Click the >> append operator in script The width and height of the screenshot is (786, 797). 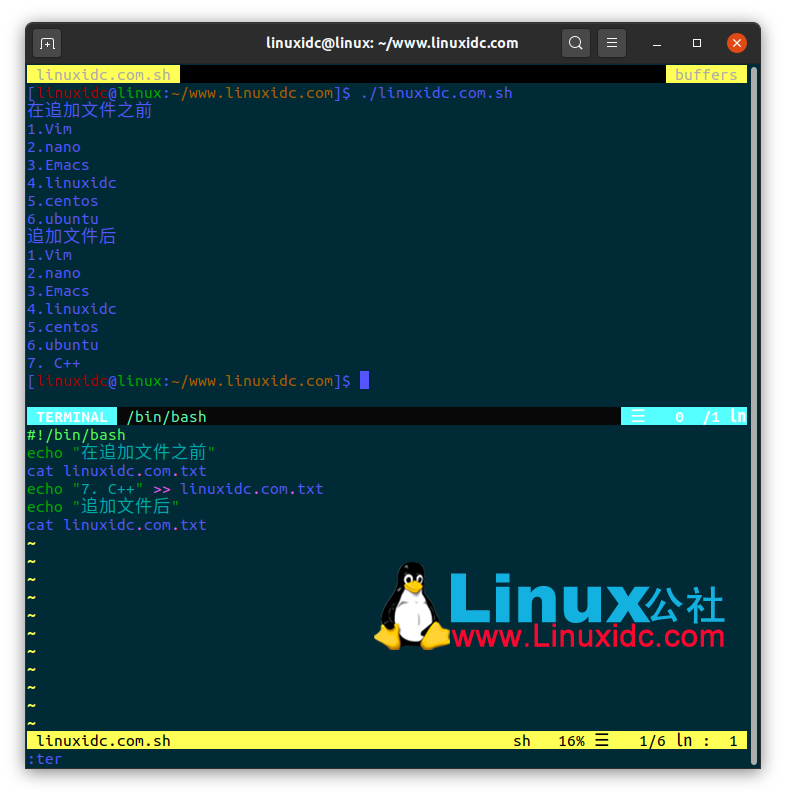click(162, 489)
